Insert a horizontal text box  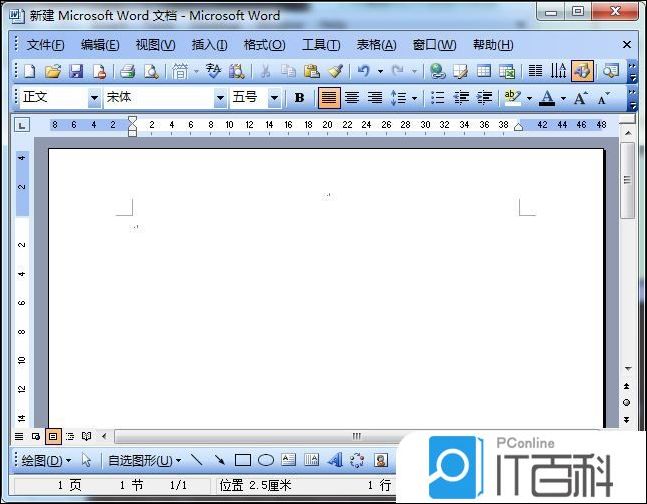coord(288,459)
